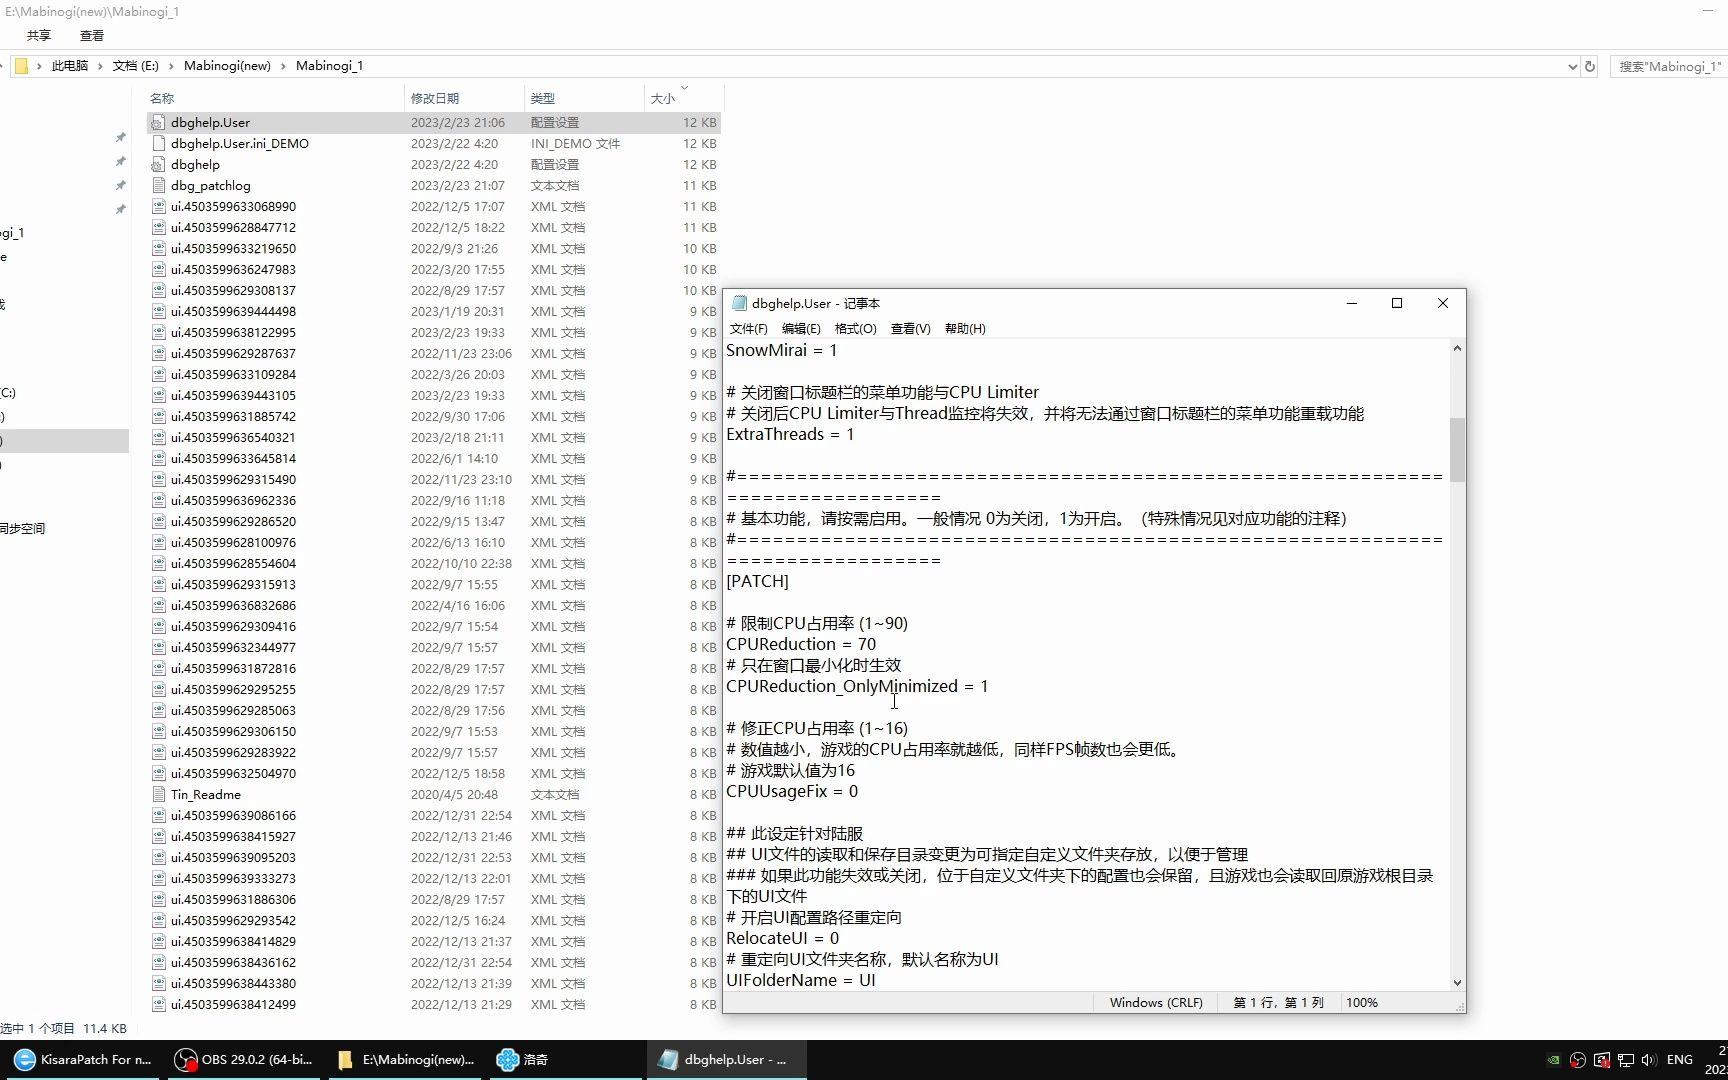Click CPUUsageFix = 0 line in Notepad
This screenshot has height=1080, width=1728.
pyautogui.click(x=792, y=791)
